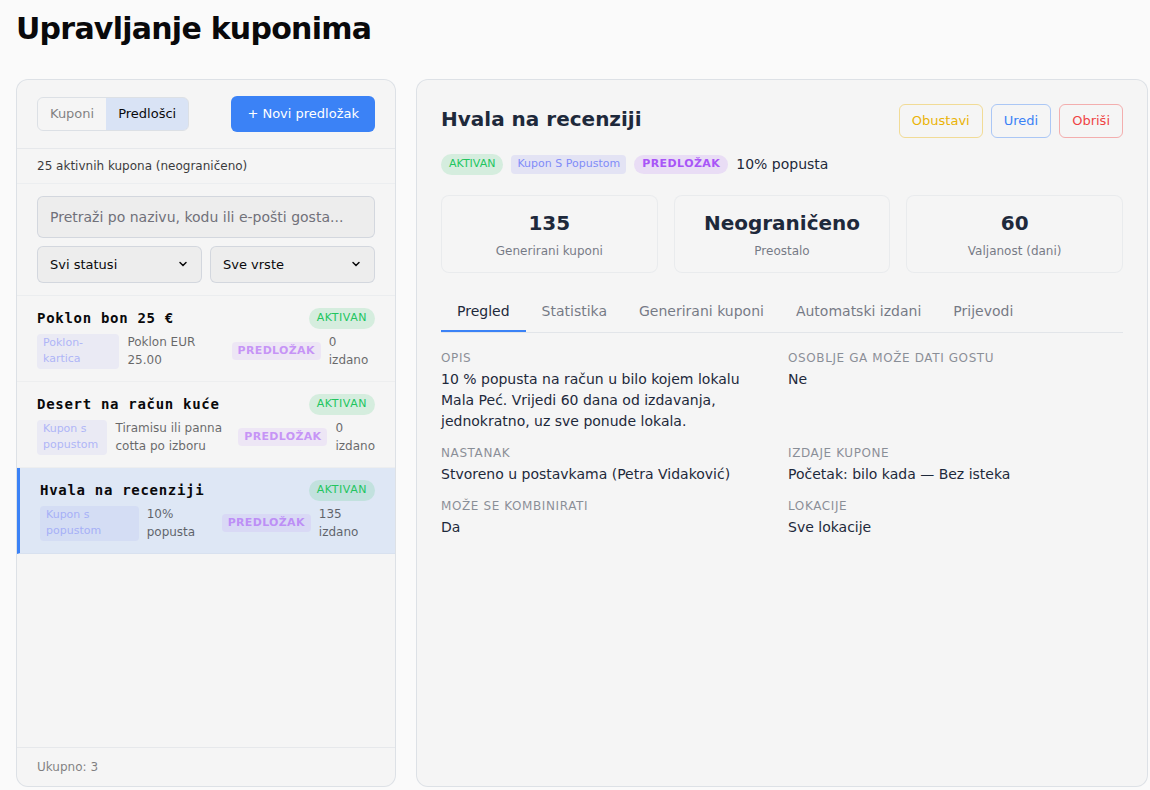Viewport: 1150px width, 790px height.
Task: Open the Svi statusi dropdown
Action: coord(120,265)
